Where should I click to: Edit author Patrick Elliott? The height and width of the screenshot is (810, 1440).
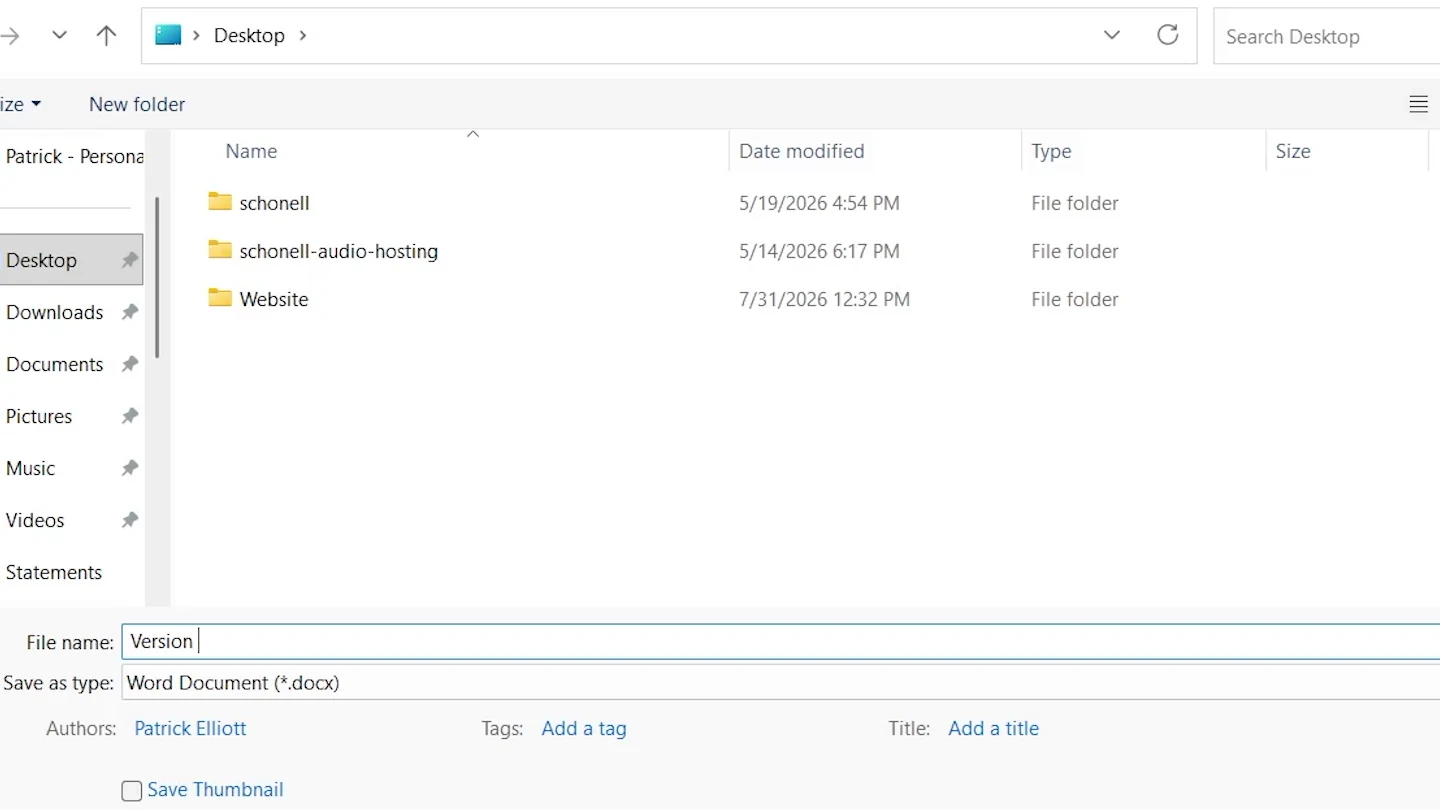[x=190, y=728]
